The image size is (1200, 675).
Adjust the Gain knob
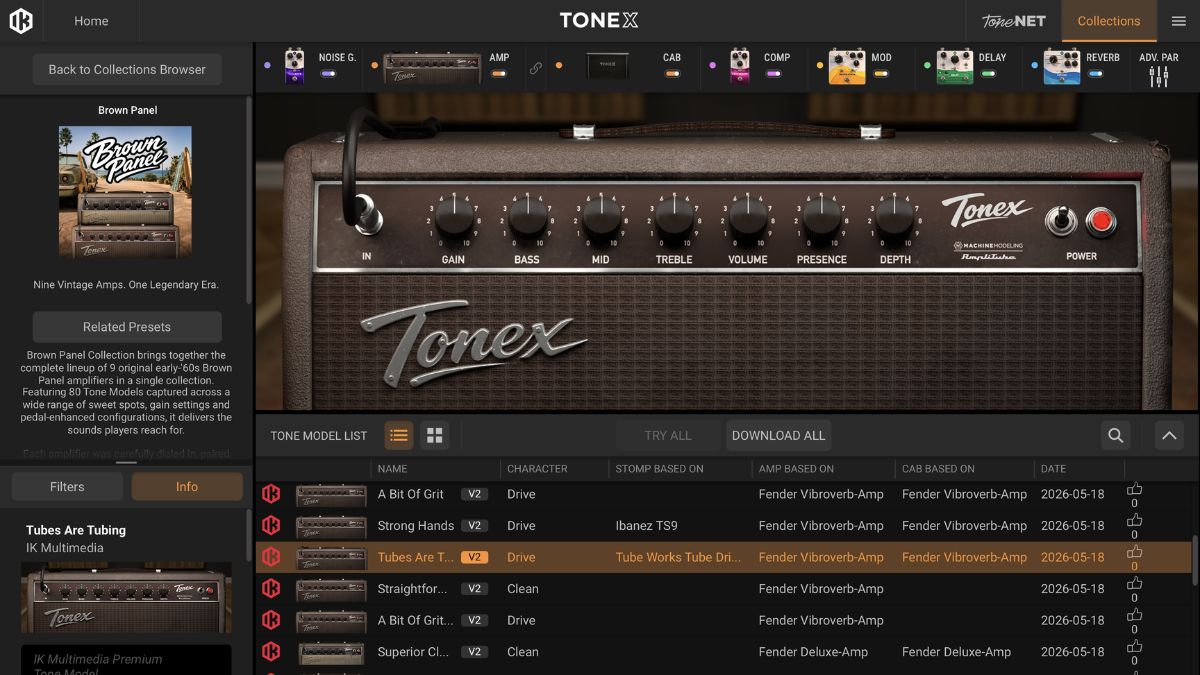click(453, 216)
